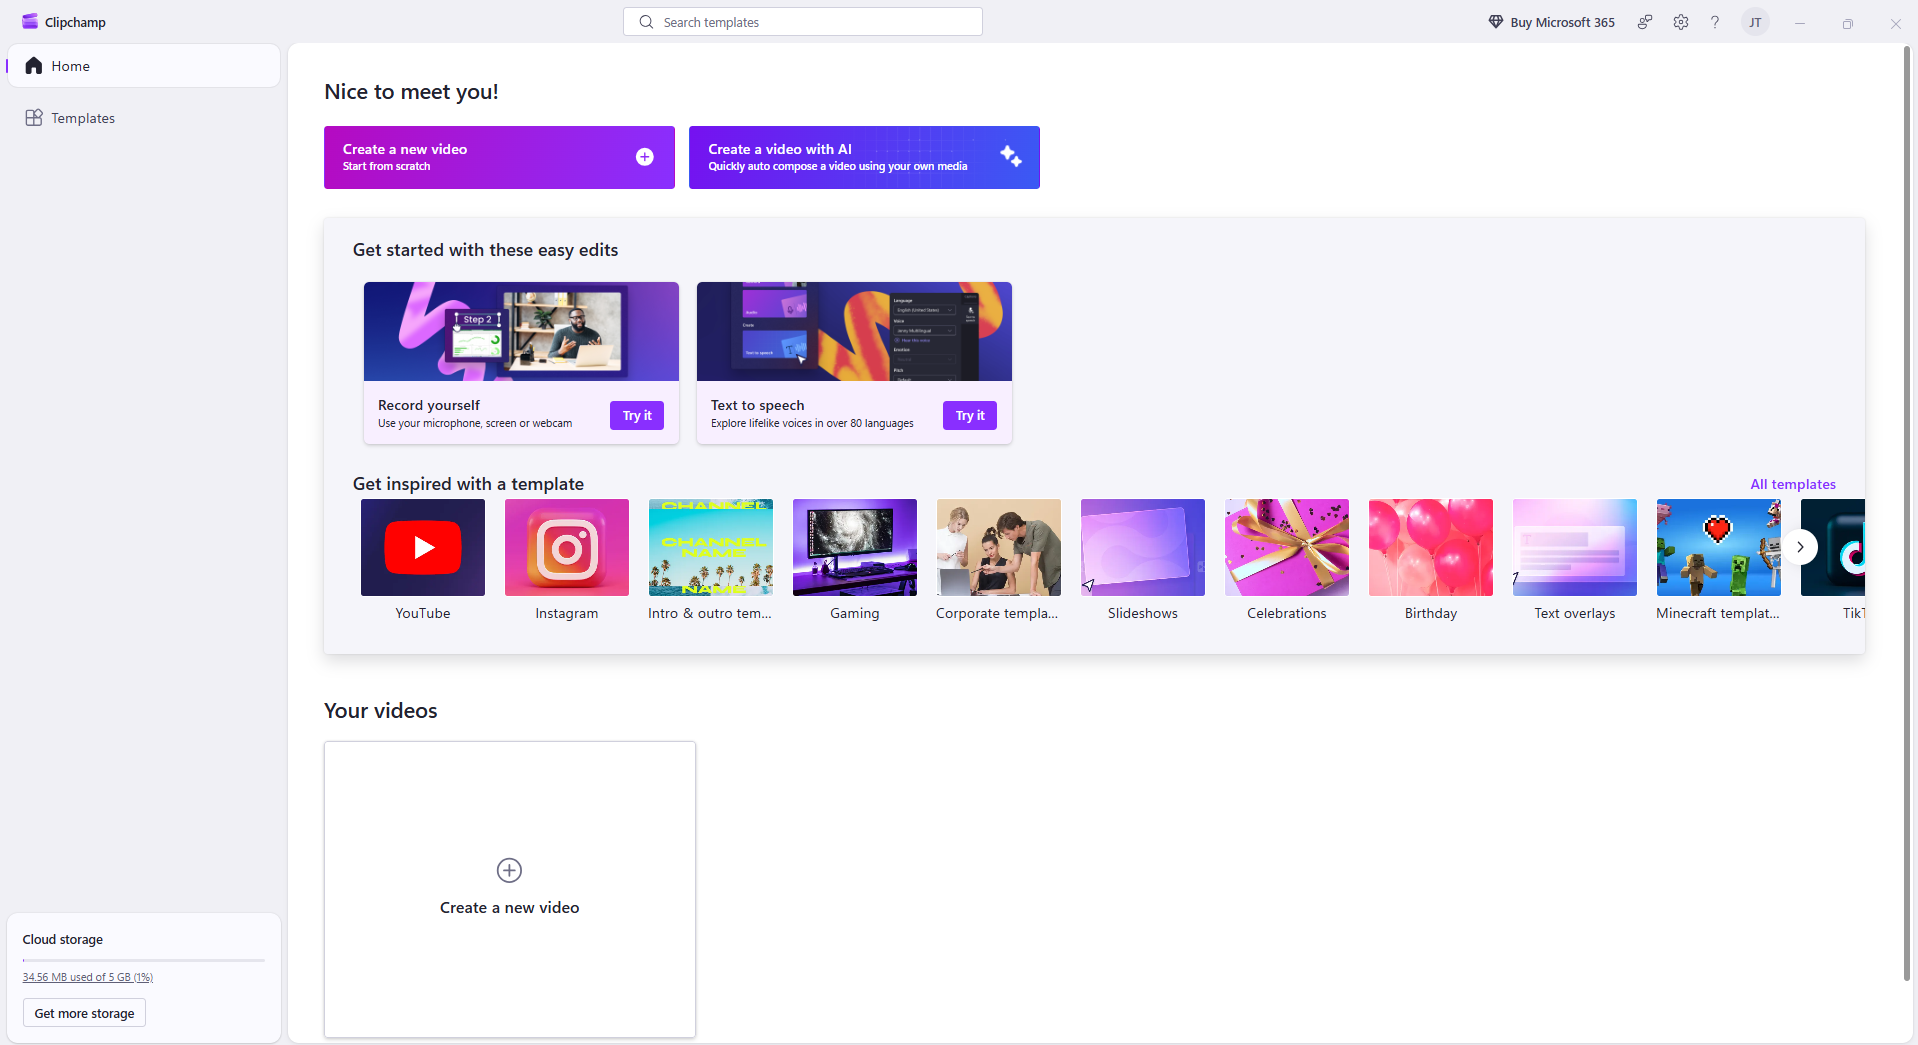1918x1045 pixels.
Task: Open the Gaming templates thumbnail
Action: coord(855,547)
